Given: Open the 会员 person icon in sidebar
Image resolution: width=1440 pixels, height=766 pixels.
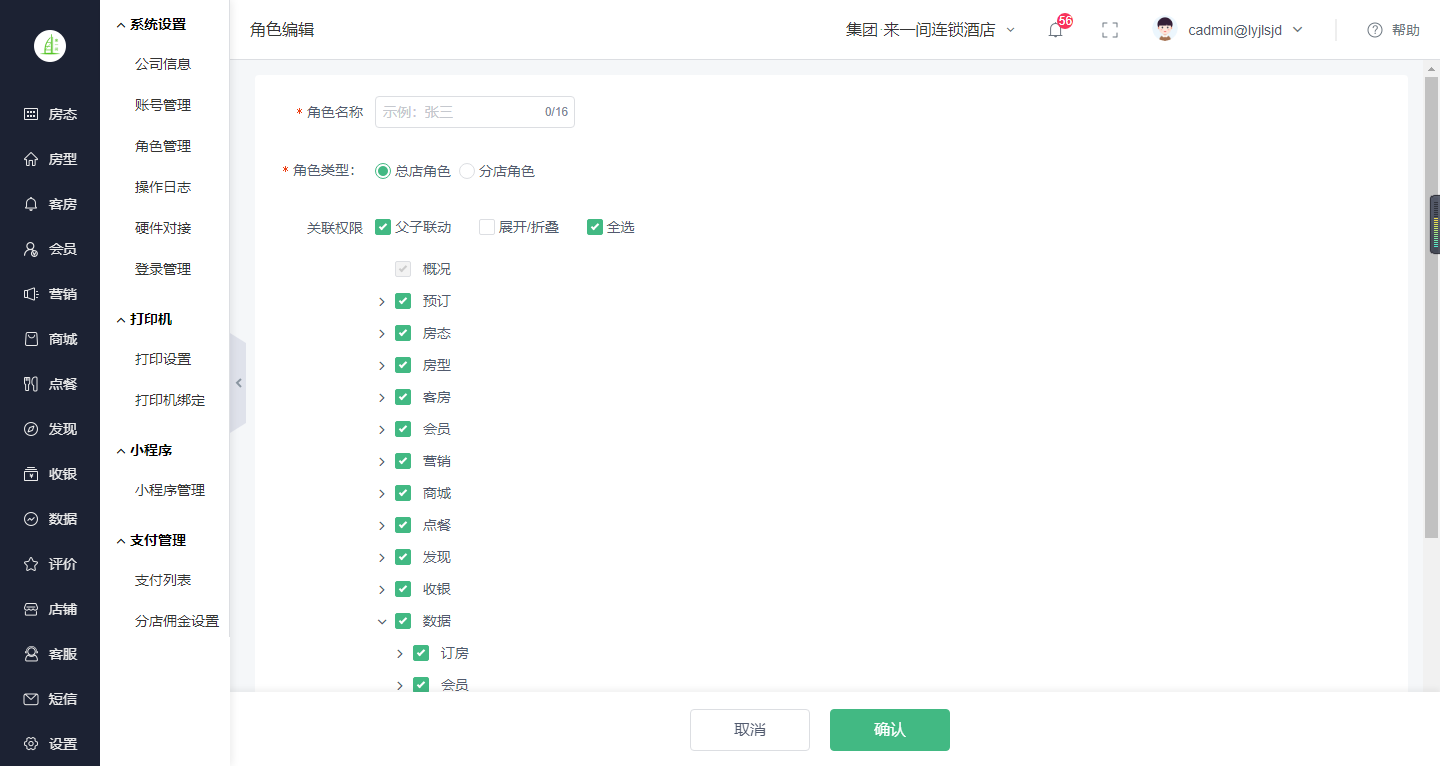Looking at the screenshot, I should [x=31, y=249].
